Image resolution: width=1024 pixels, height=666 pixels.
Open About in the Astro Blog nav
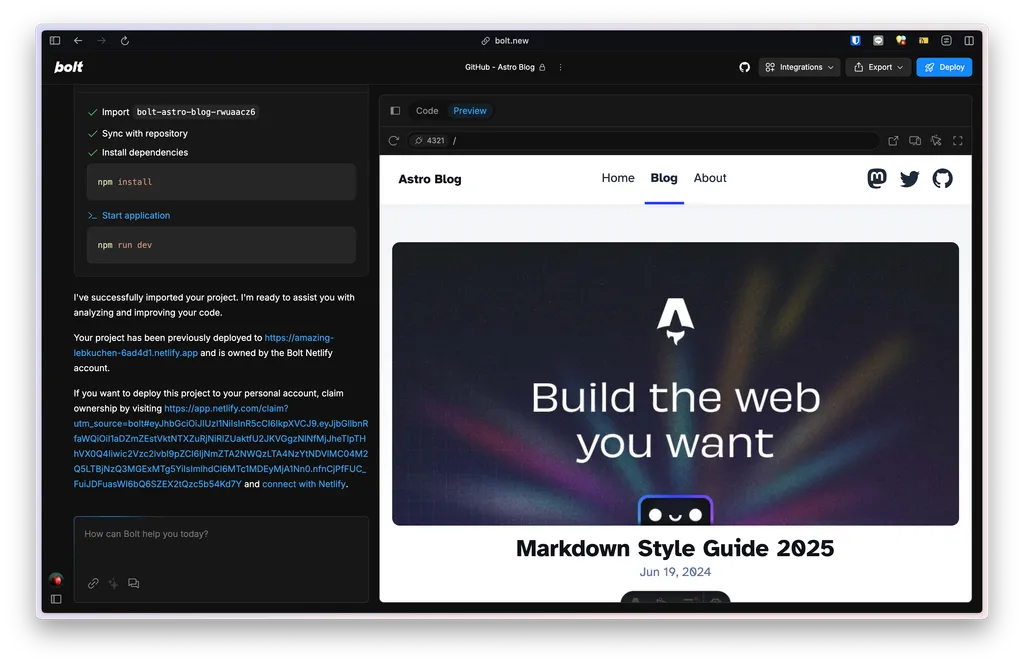[710, 178]
